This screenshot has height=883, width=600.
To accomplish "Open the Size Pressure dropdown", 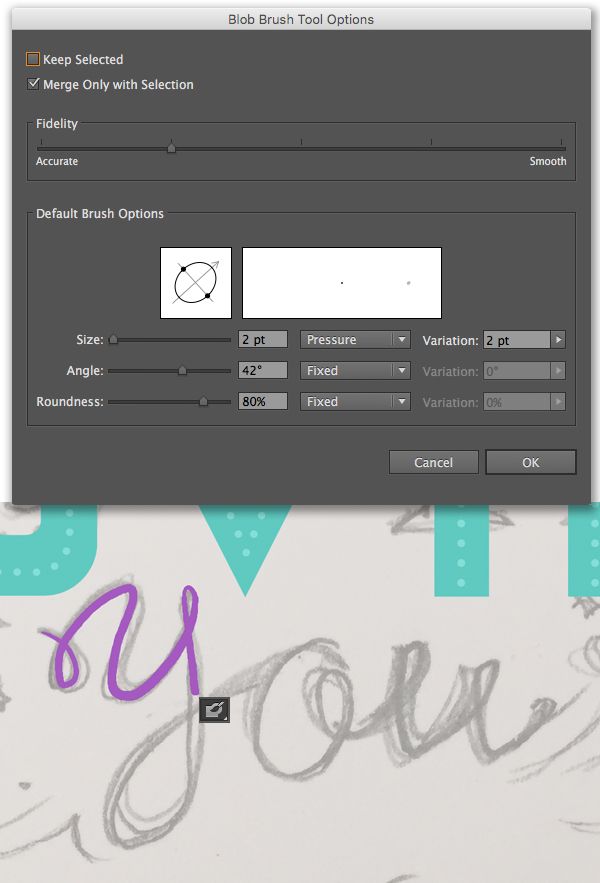I will (355, 340).
